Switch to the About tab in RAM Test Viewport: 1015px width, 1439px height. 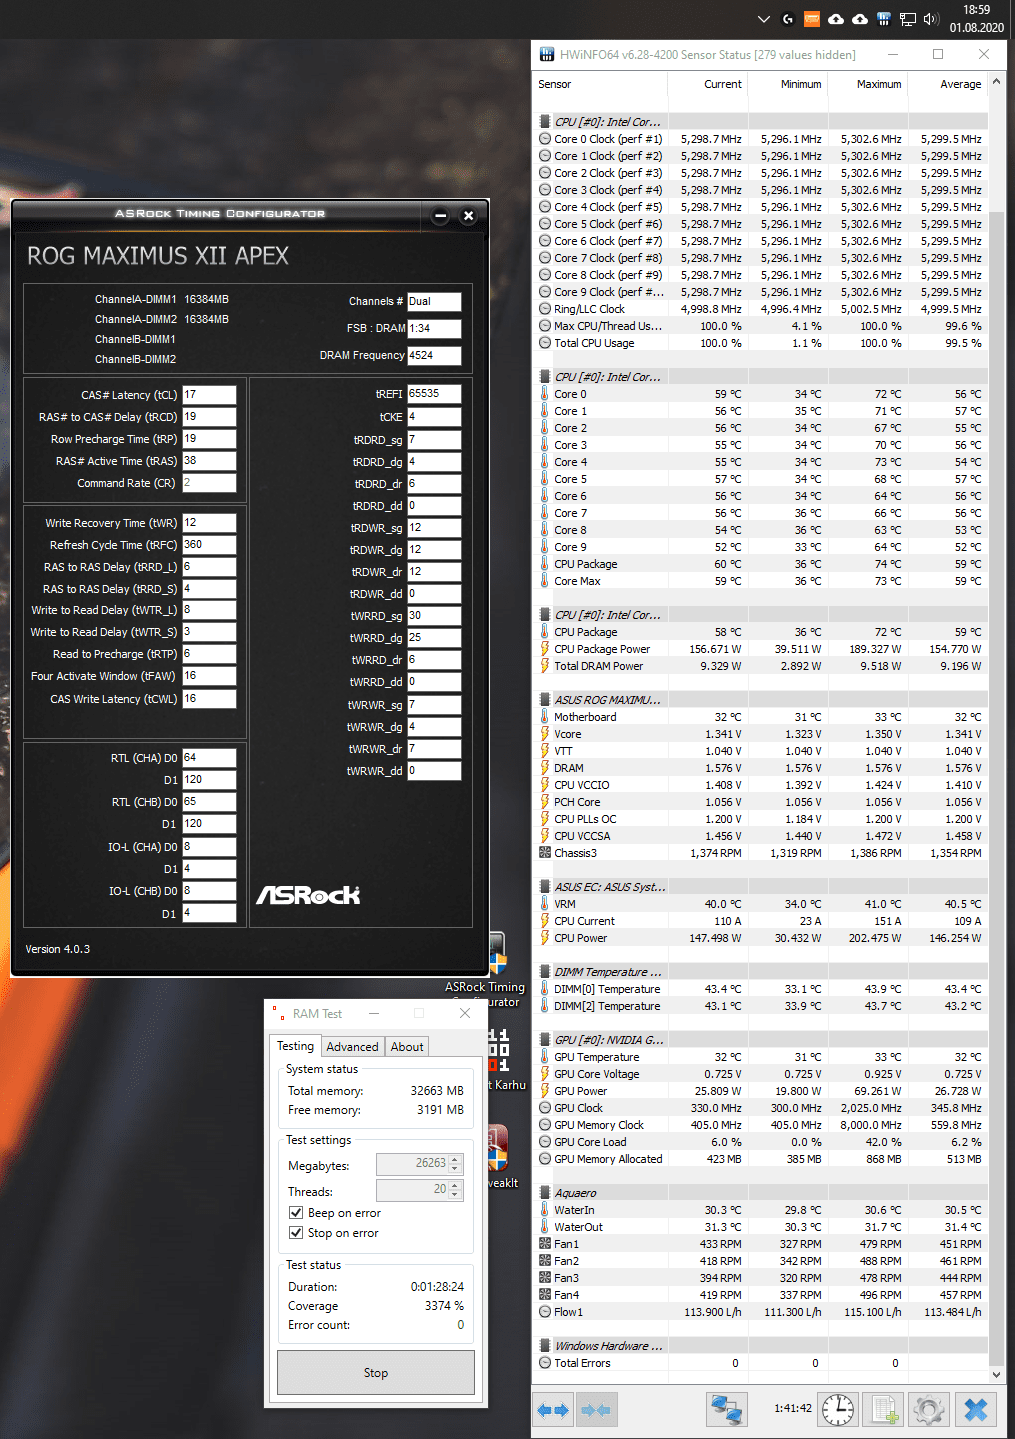click(407, 1047)
